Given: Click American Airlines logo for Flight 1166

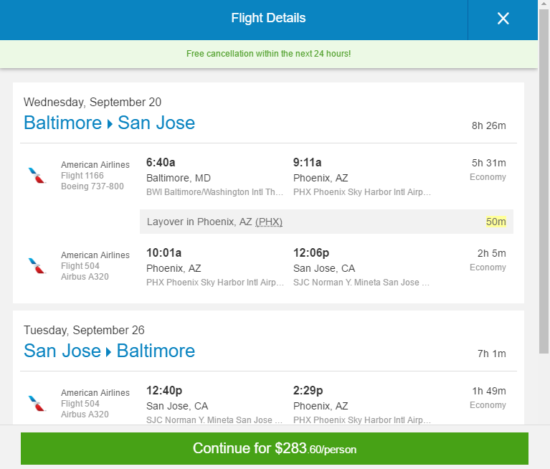Looking at the screenshot, I should [x=37, y=175].
